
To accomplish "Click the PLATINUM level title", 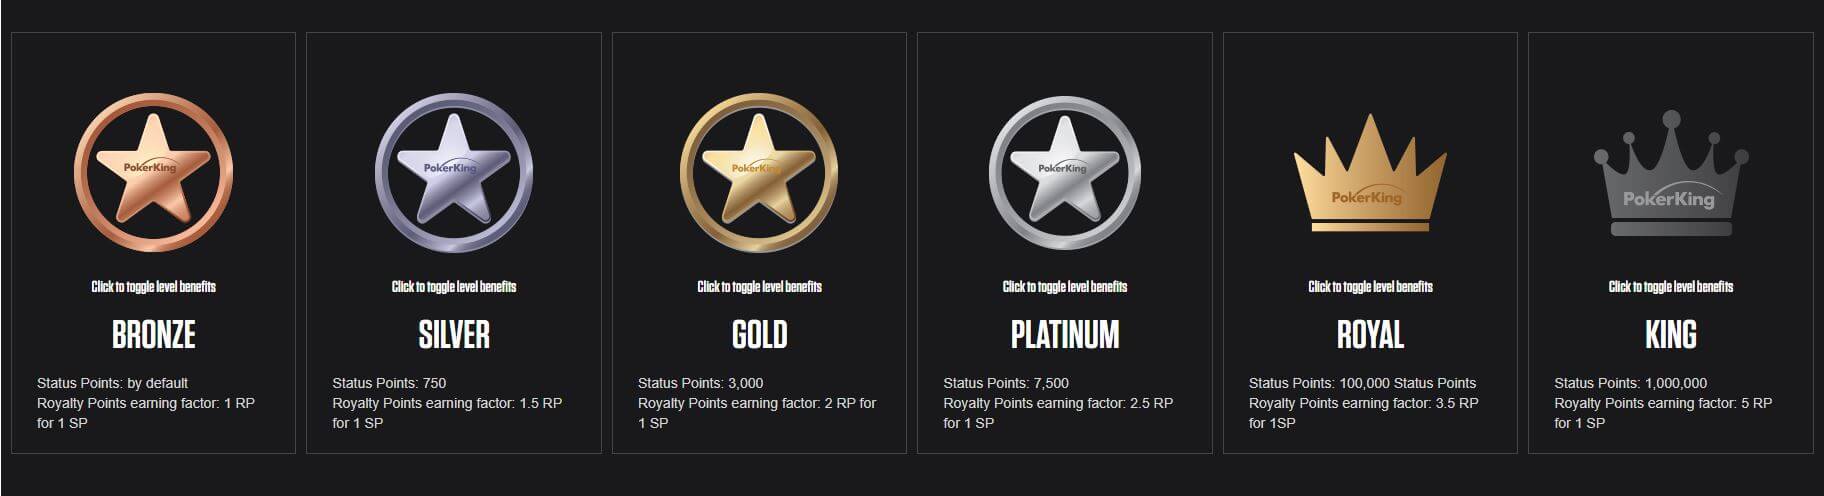I will point(1064,334).
